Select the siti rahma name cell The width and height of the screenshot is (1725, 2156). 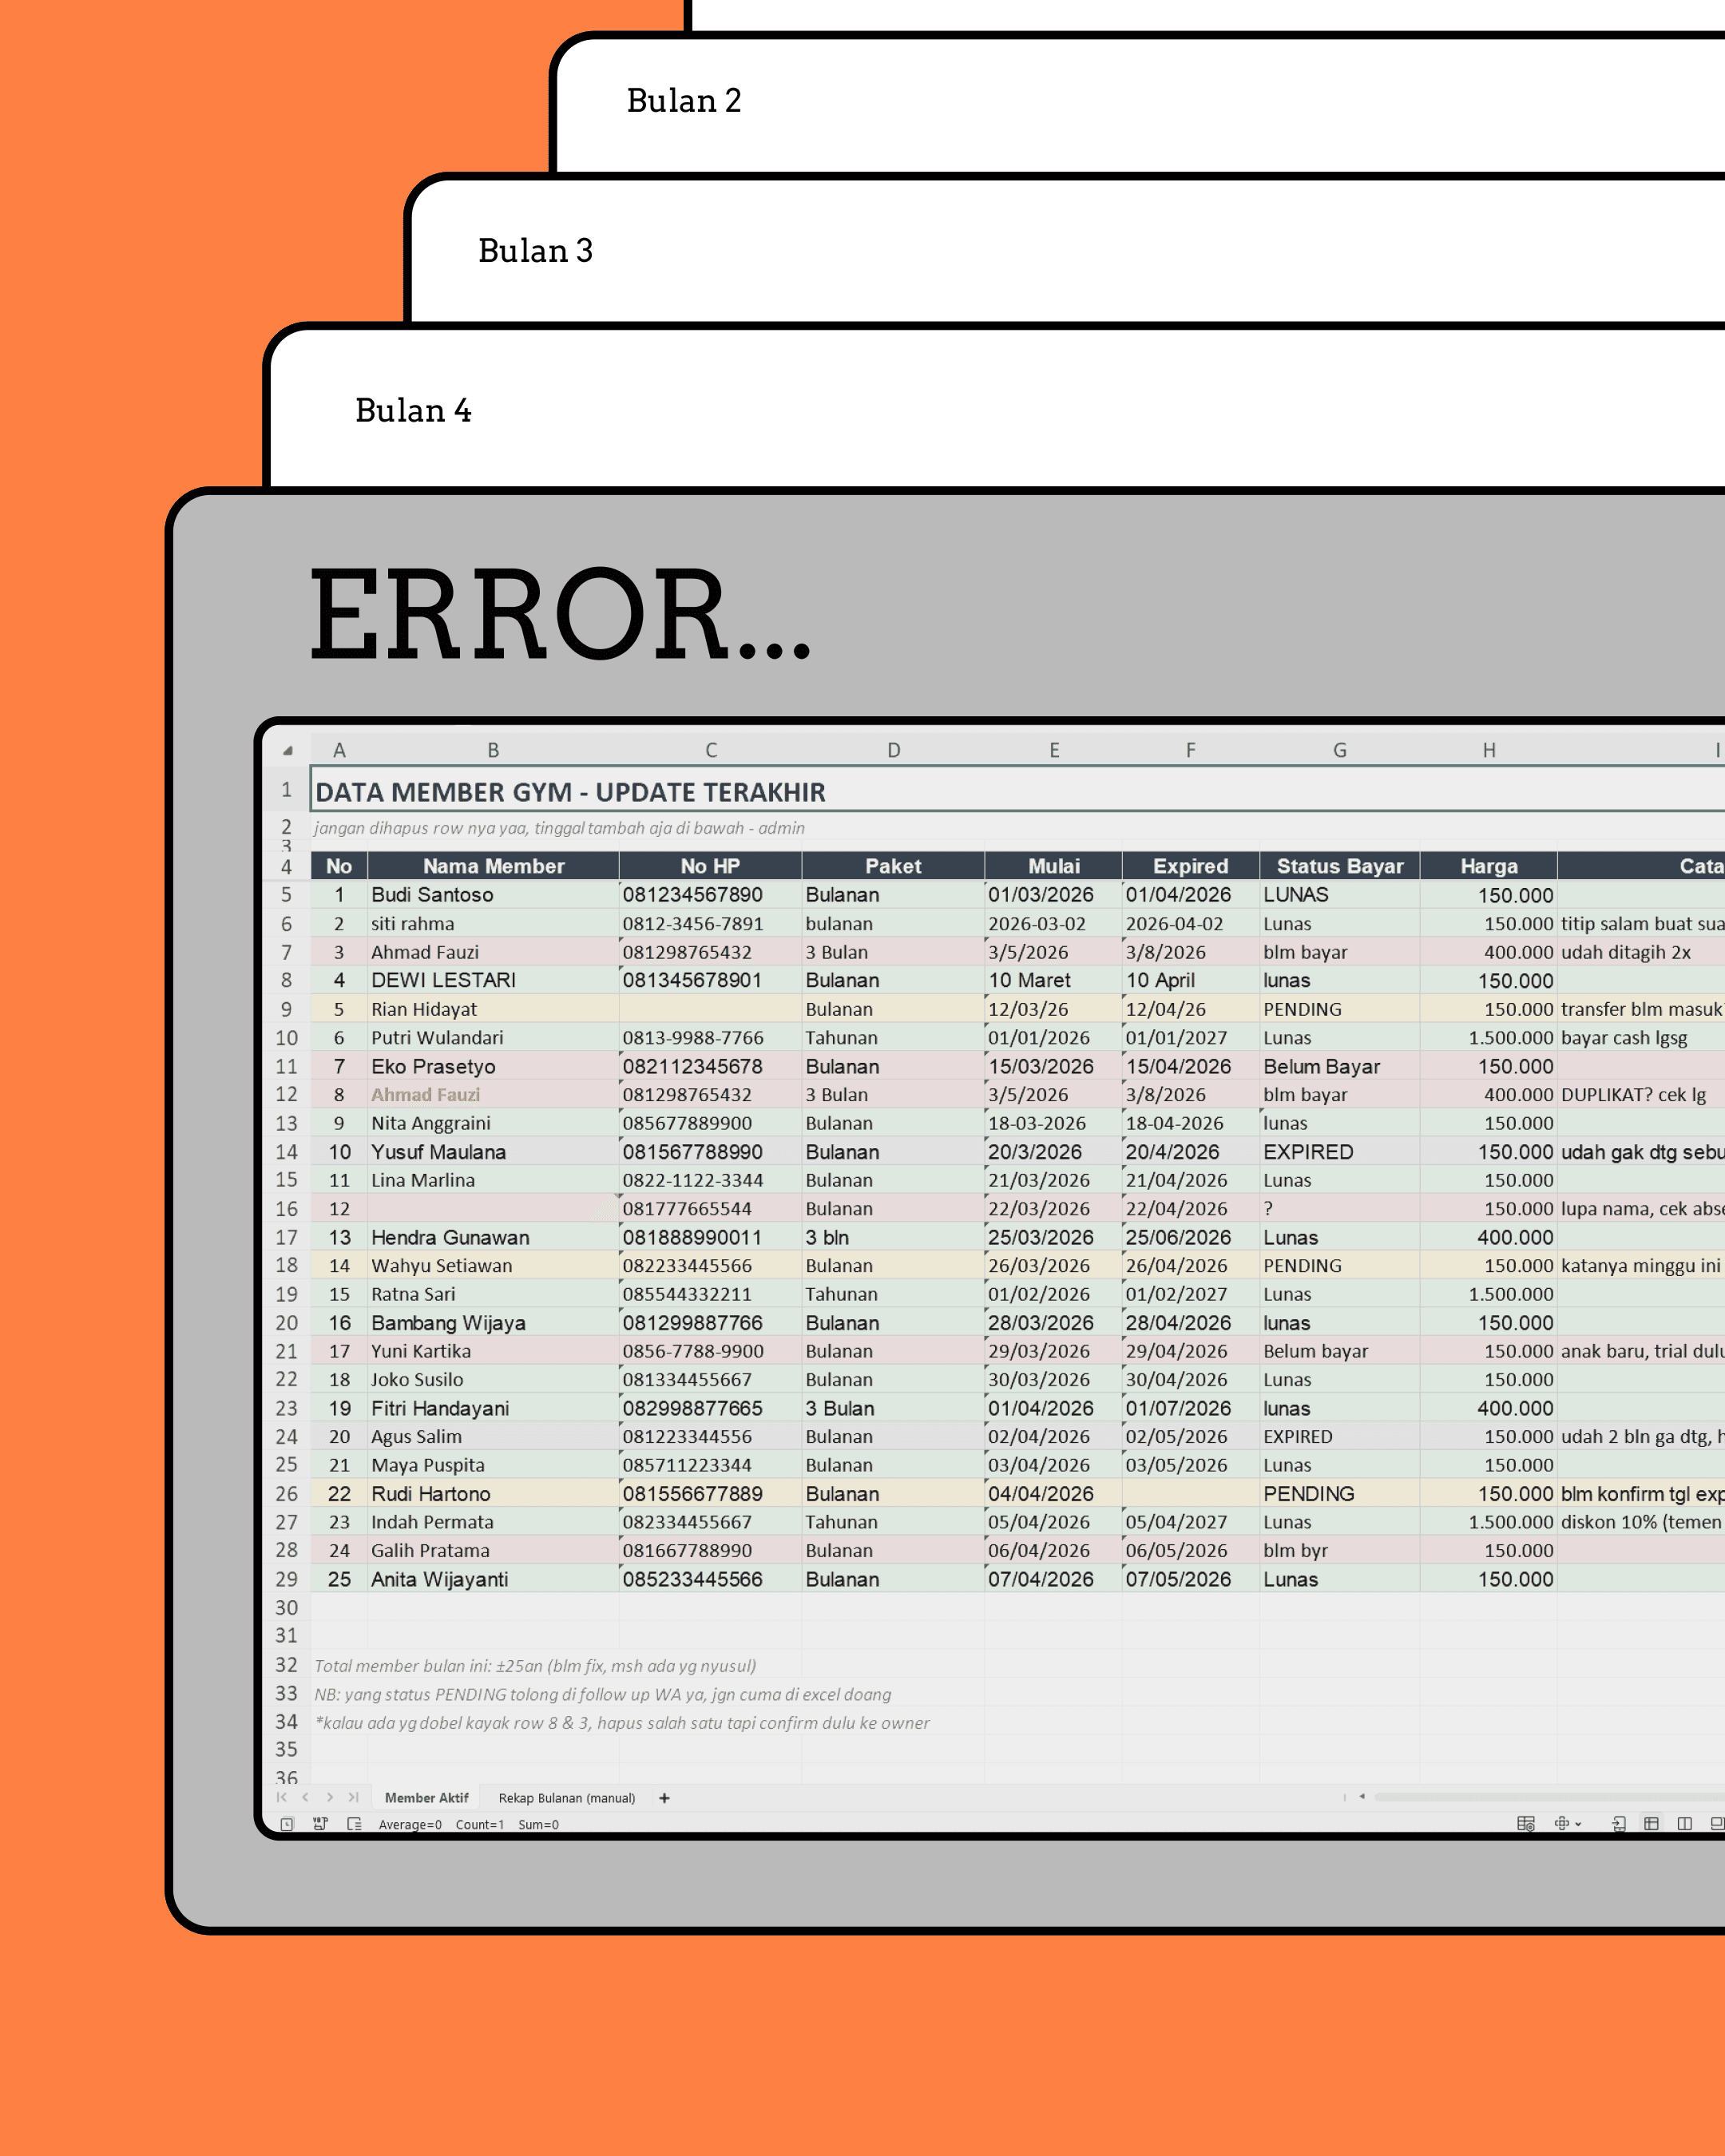click(x=494, y=924)
